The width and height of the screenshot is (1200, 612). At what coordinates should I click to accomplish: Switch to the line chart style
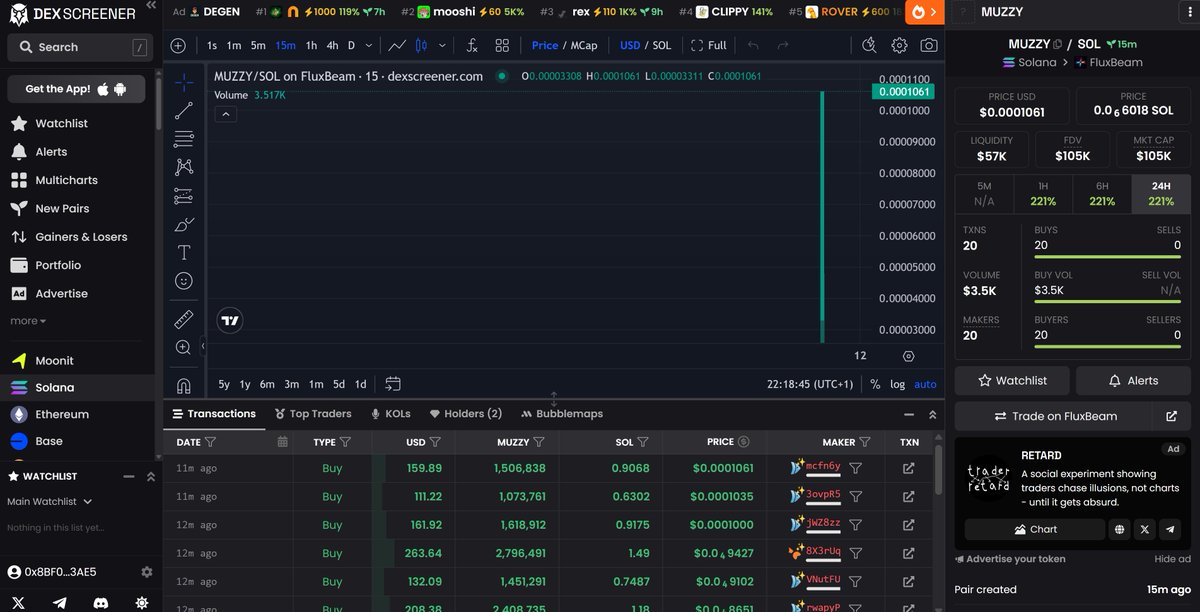397,45
